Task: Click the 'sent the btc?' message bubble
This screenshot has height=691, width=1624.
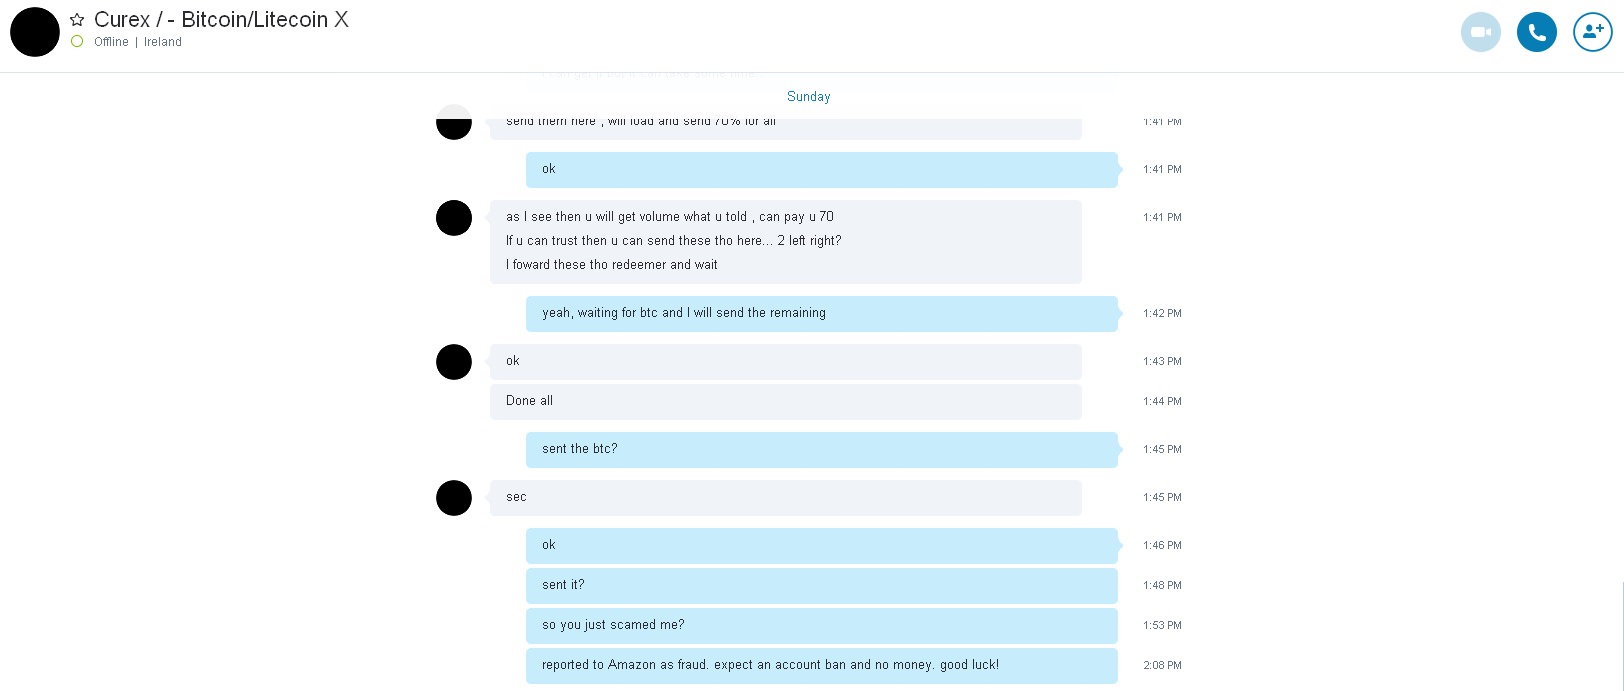Action: [821, 449]
